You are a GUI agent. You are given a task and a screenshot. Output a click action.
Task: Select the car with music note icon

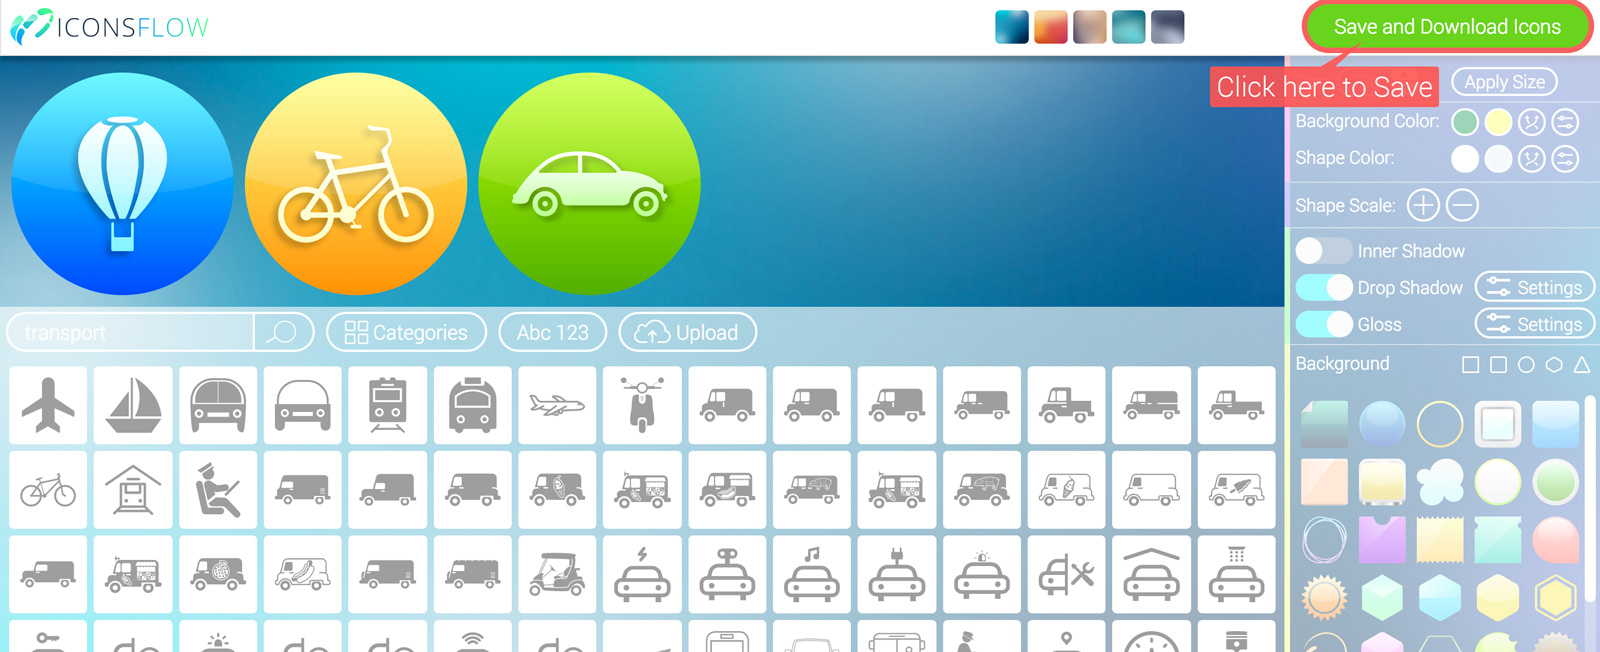coord(812,575)
